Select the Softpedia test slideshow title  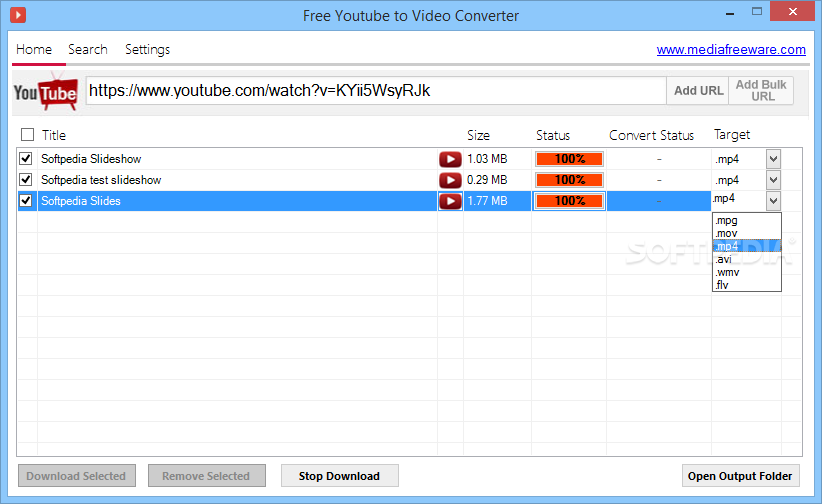tap(101, 180)
